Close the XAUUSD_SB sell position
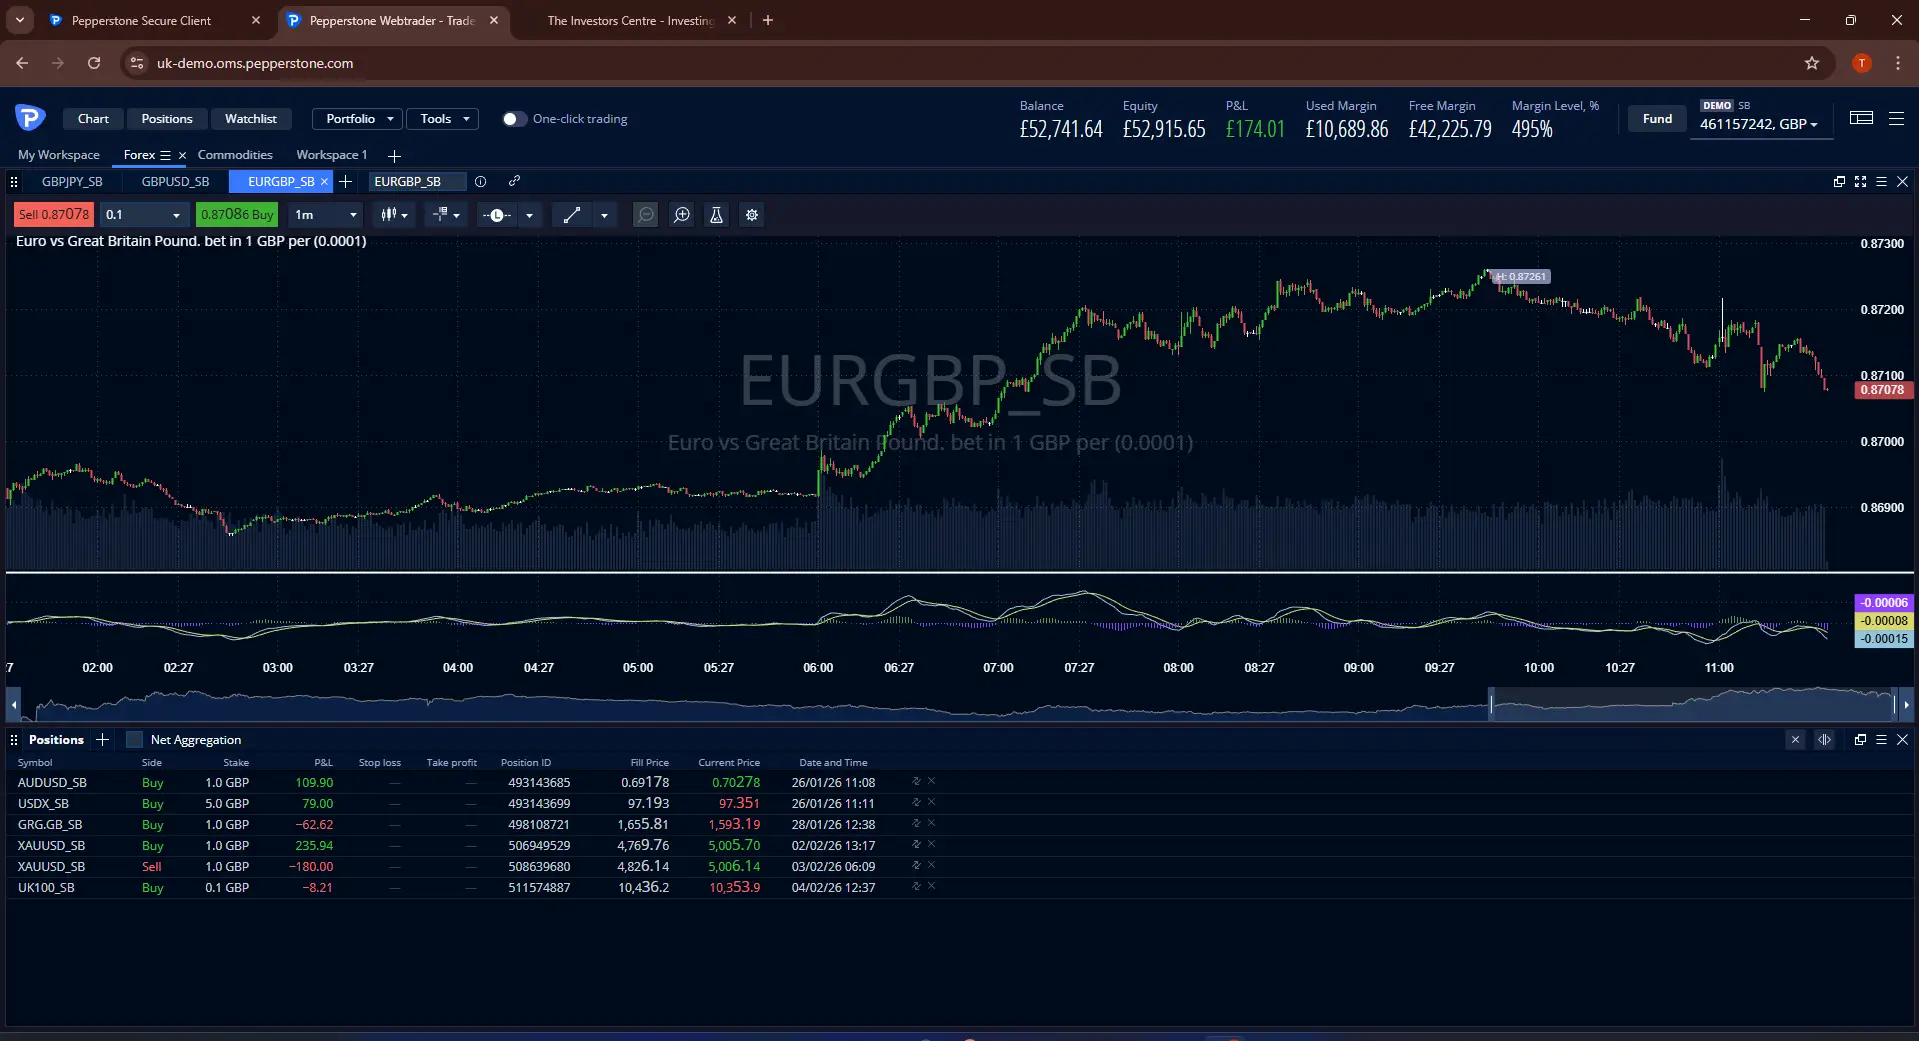Screen dimensions: 1919x1041 point(931,866)
